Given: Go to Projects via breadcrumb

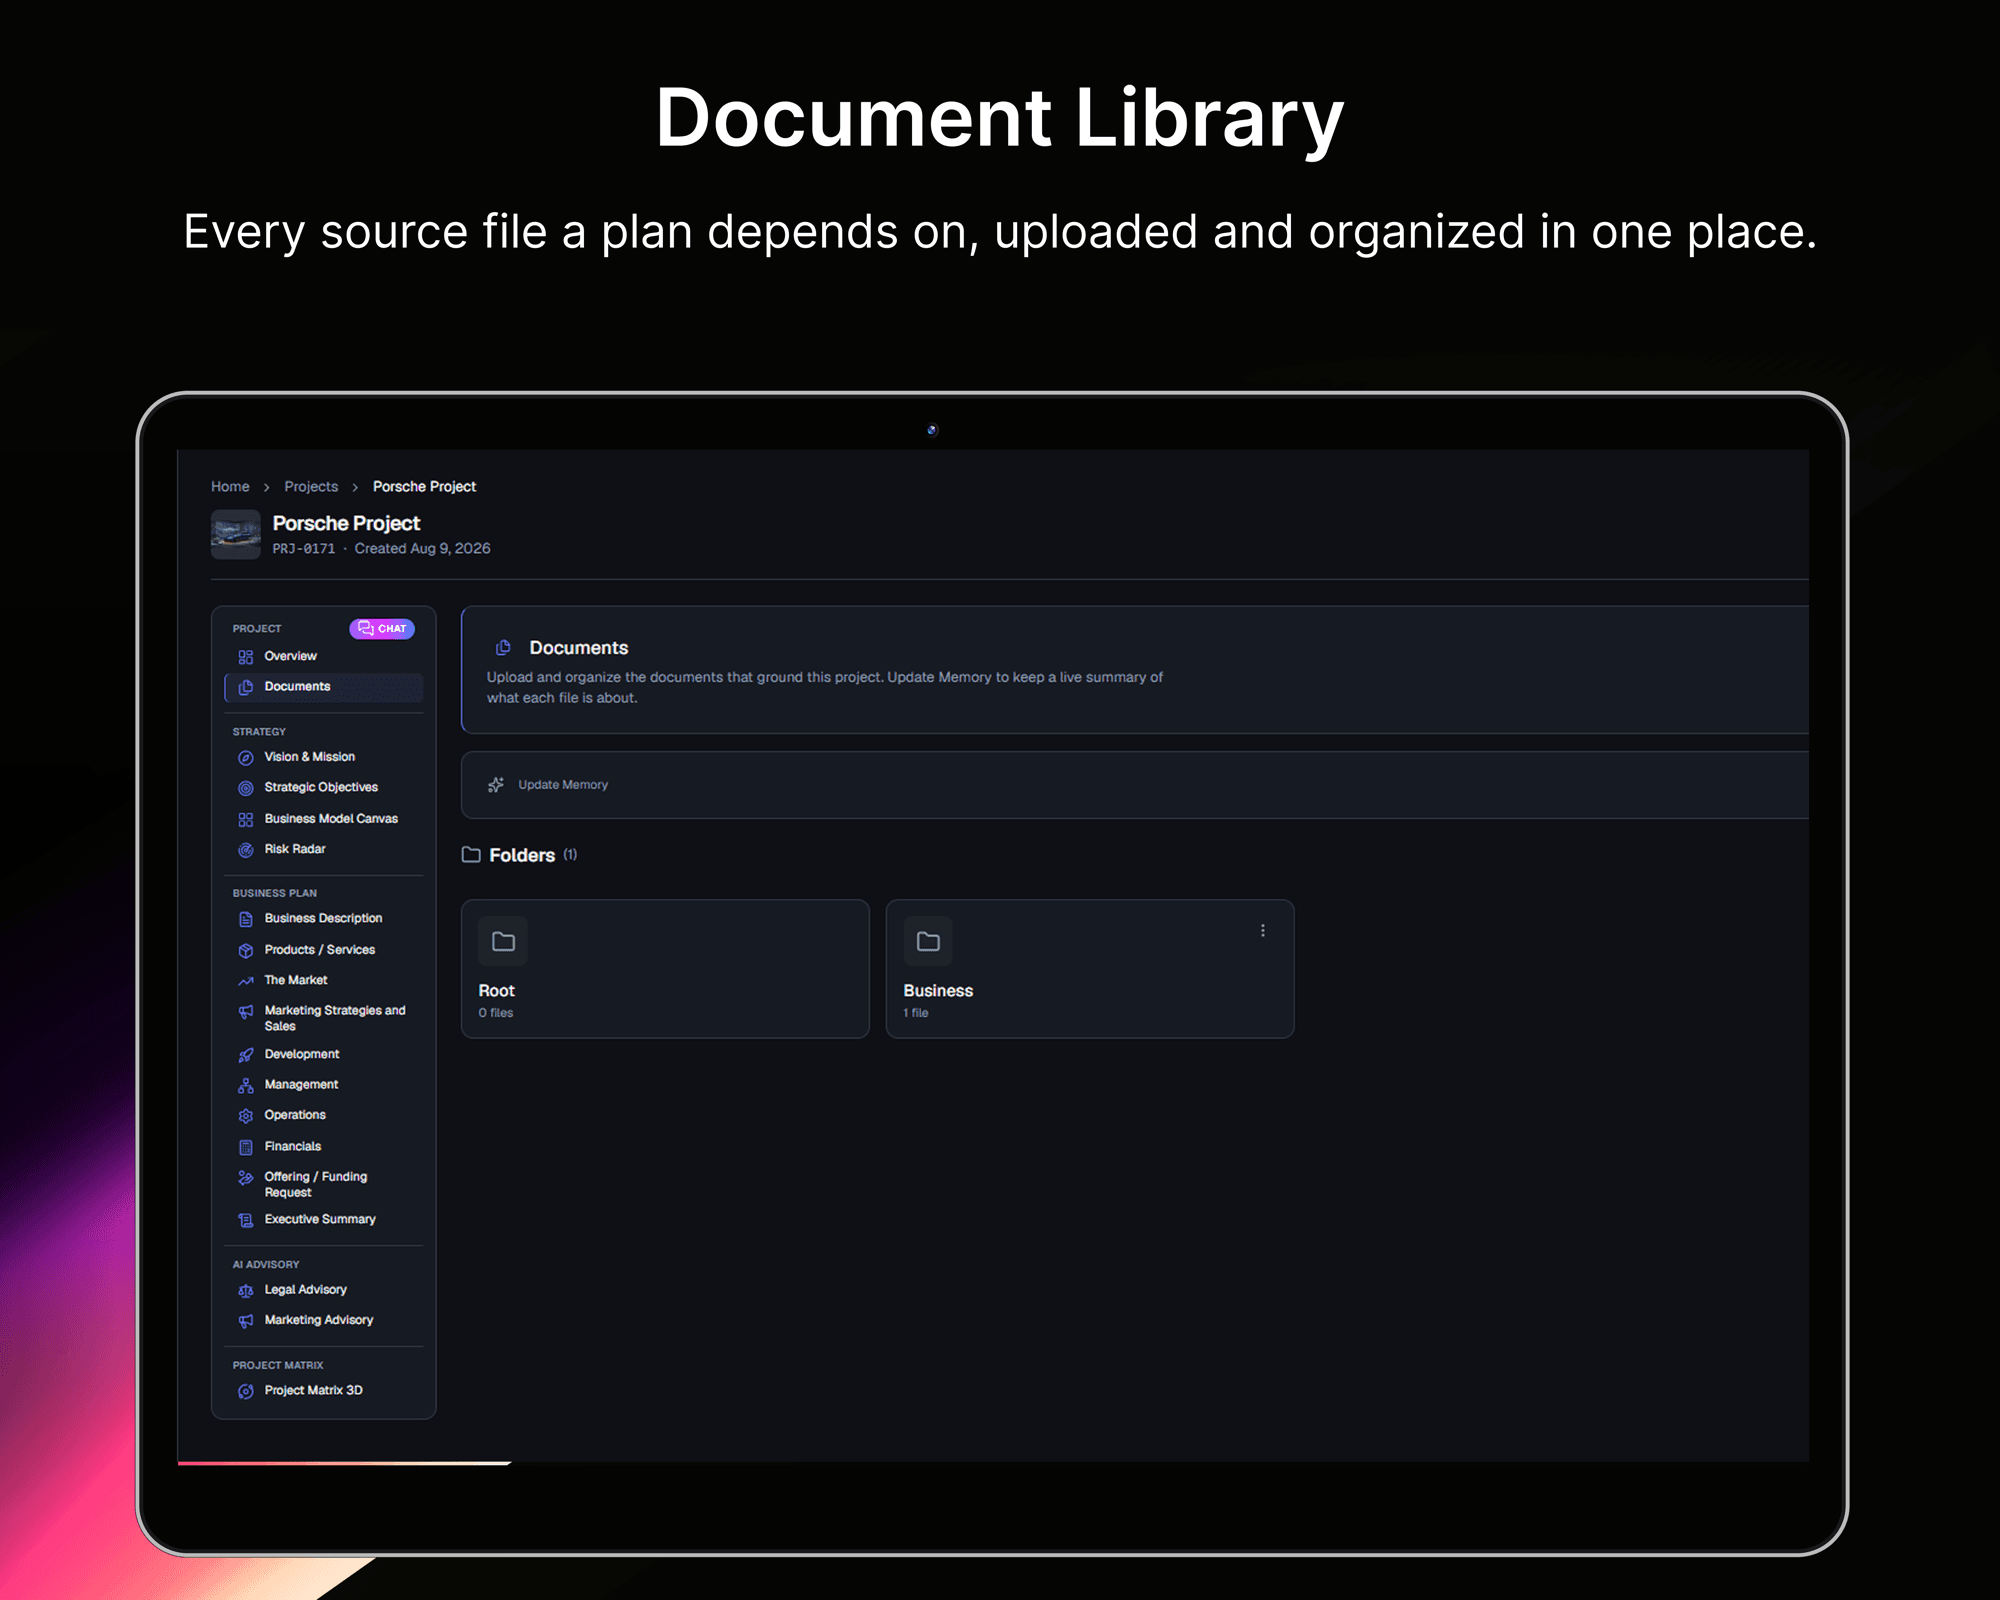Looking at the screenshot, I should (x=311, y=487).
